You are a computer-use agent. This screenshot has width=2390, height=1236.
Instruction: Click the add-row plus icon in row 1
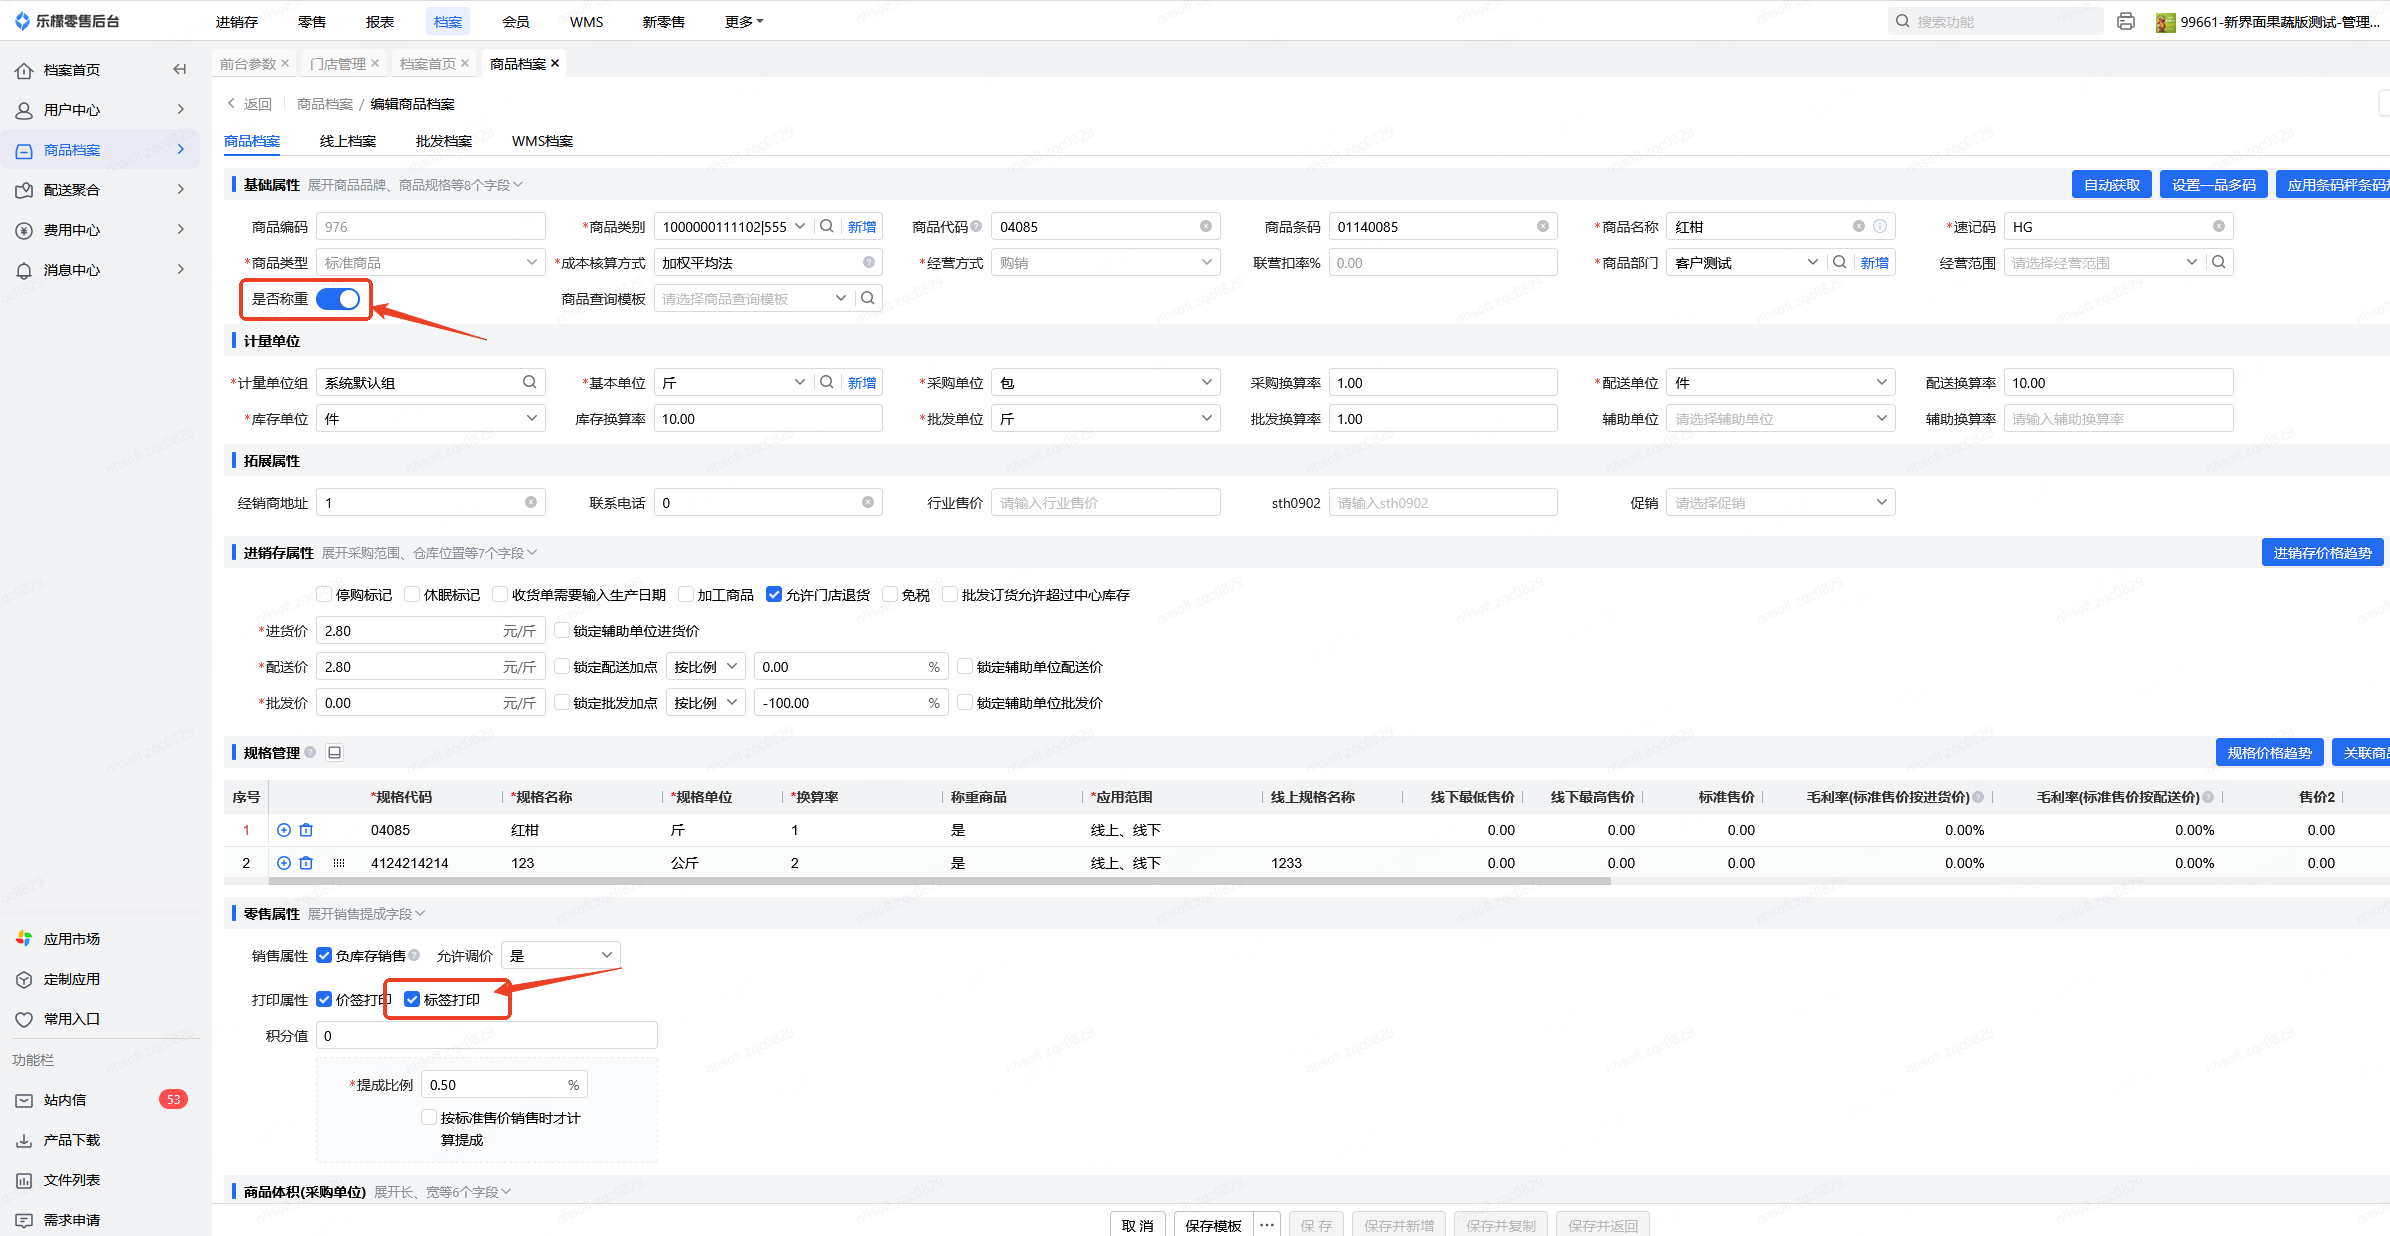(x=284, y=830)
